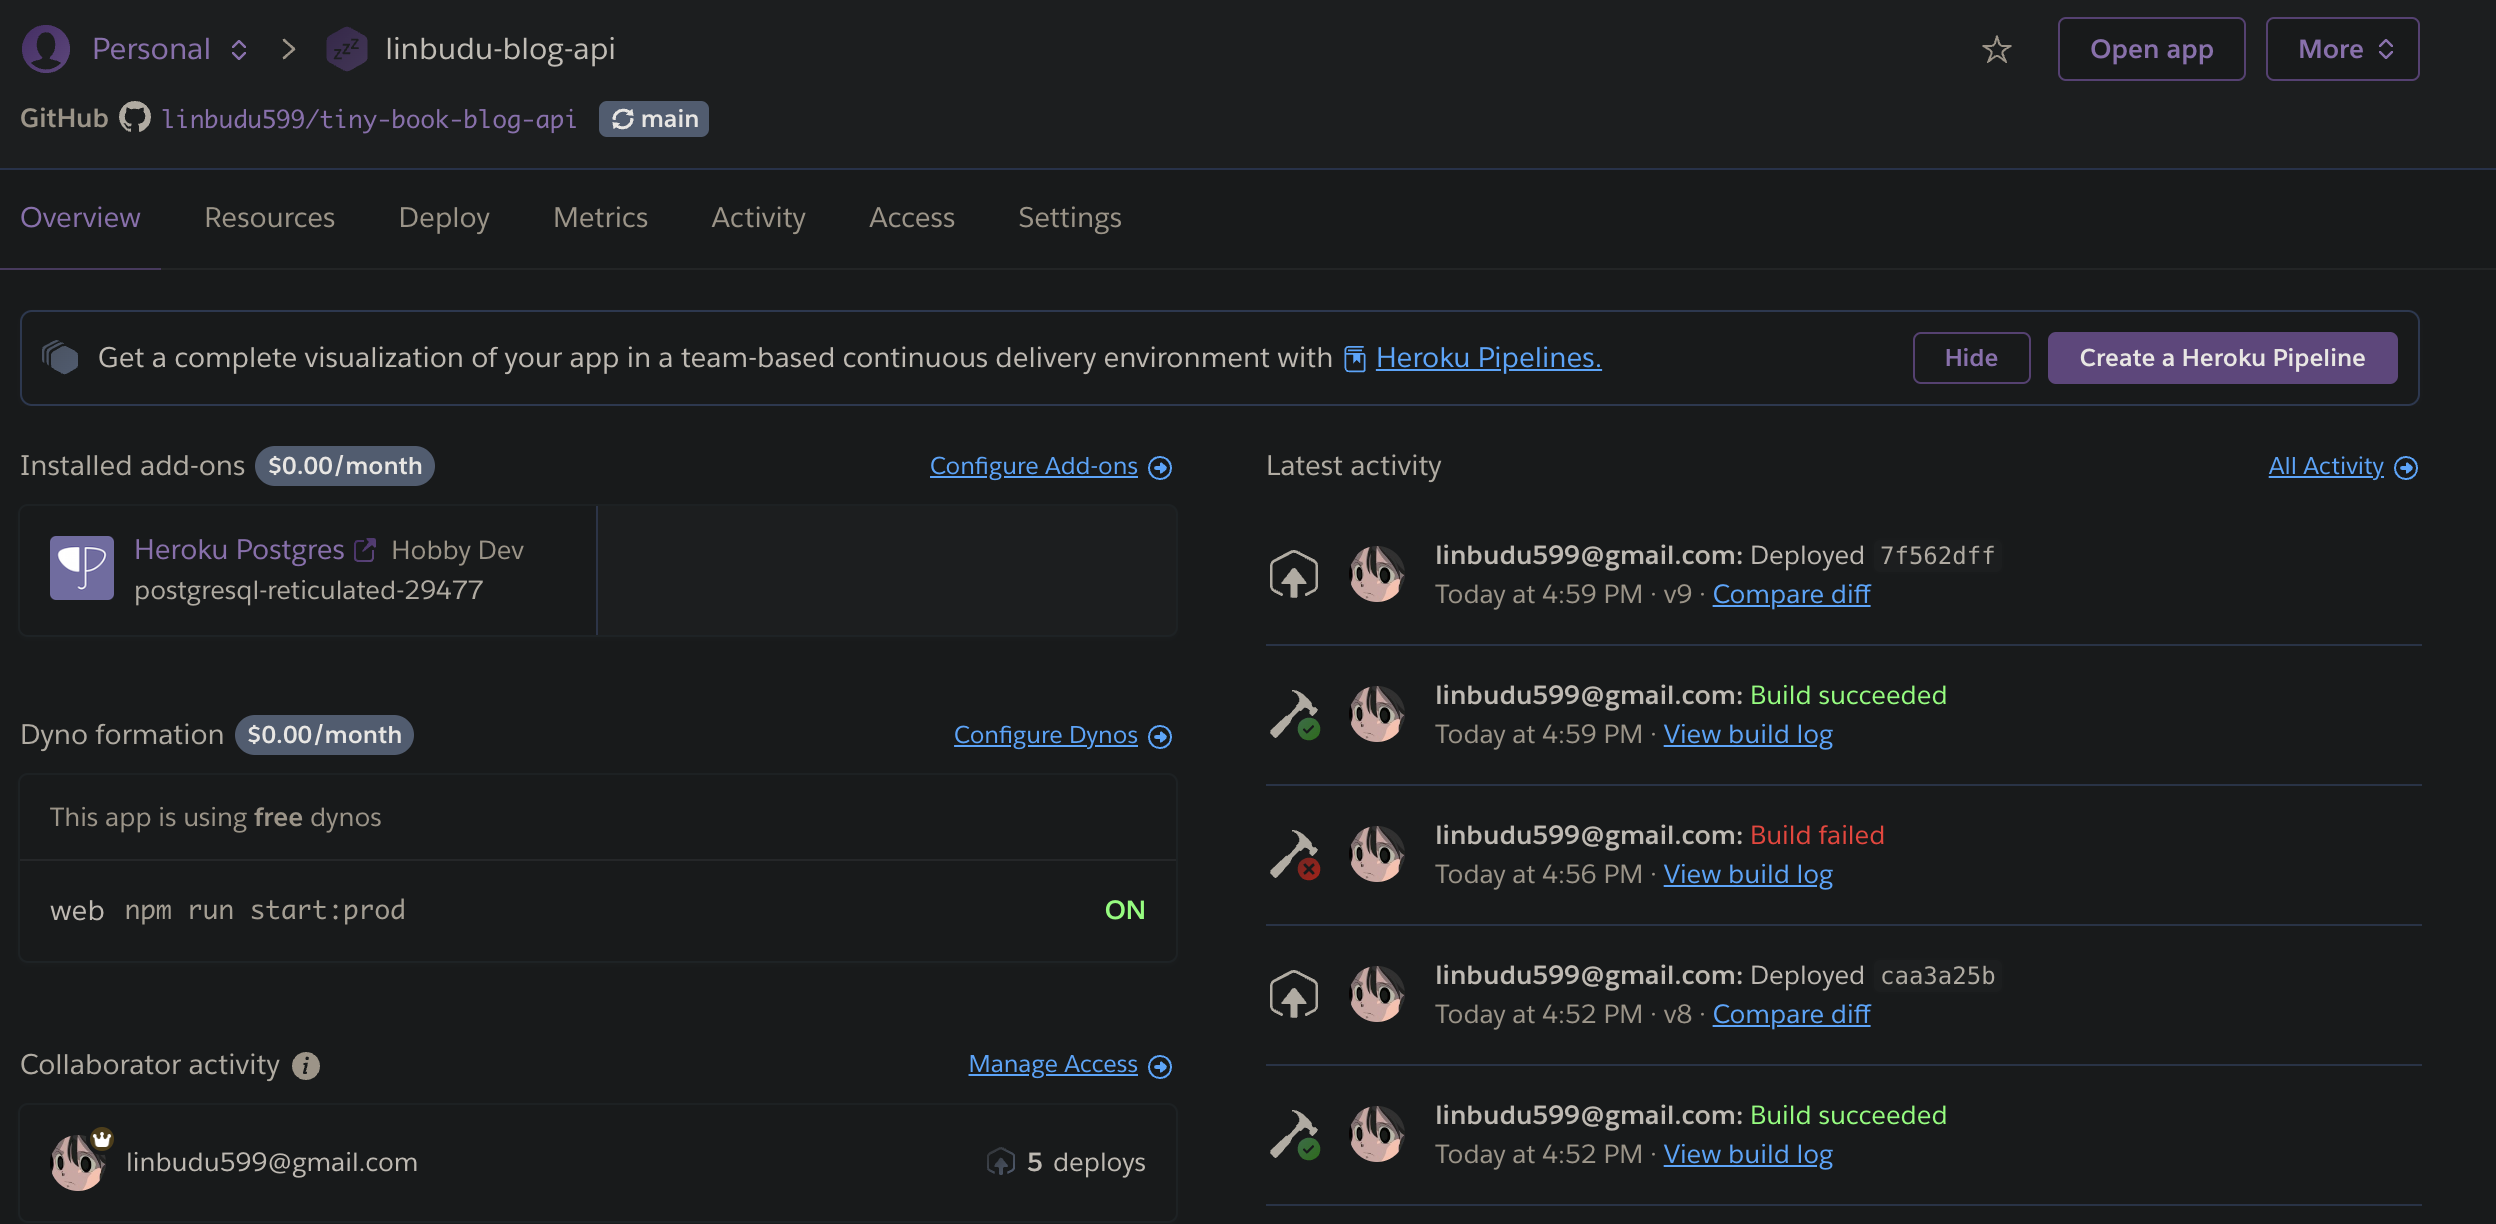Open the Settings tab

[x=1069, y=217]
